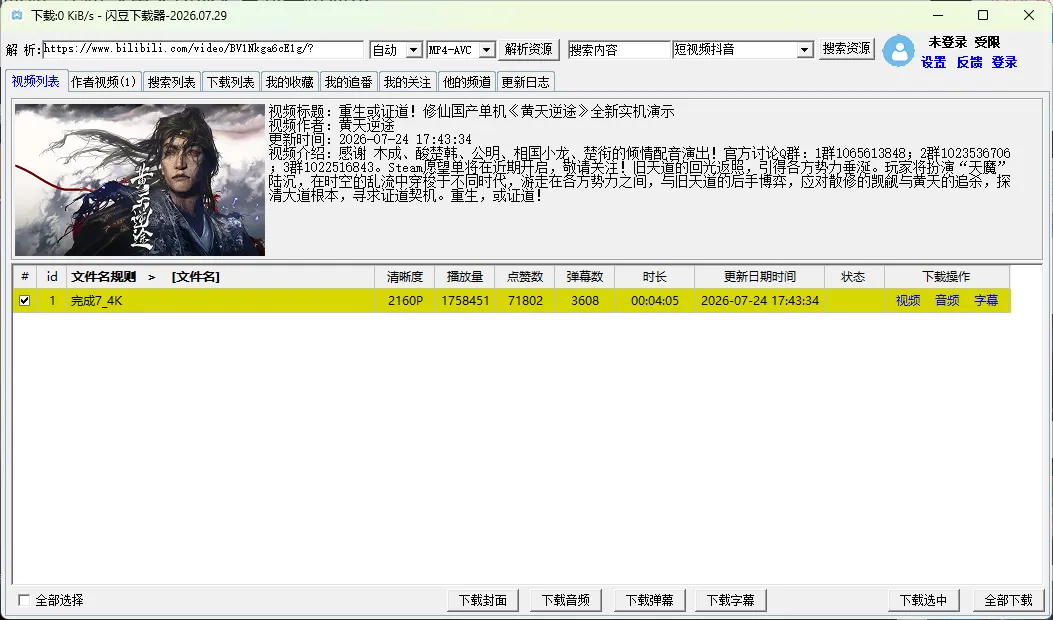Click the 搜索资源 button

tap(846, 49)
